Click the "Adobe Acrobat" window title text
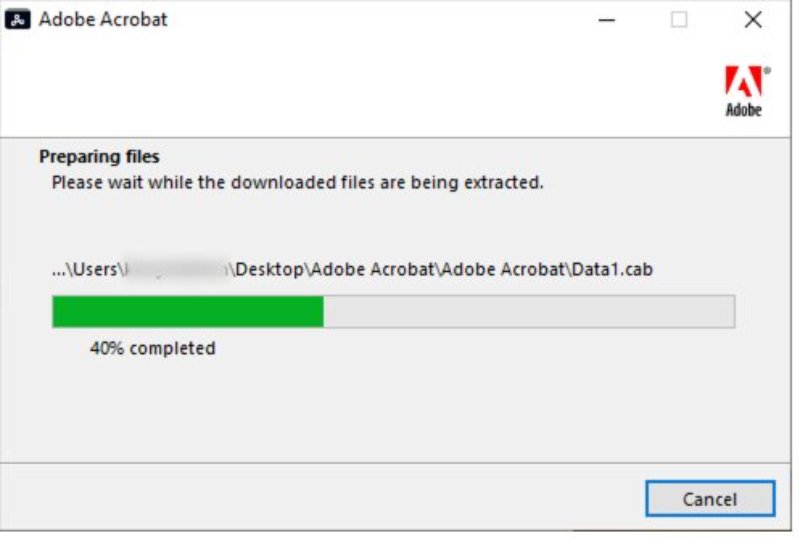The height and width of the screenshot is (538, 800). (103, 20)
